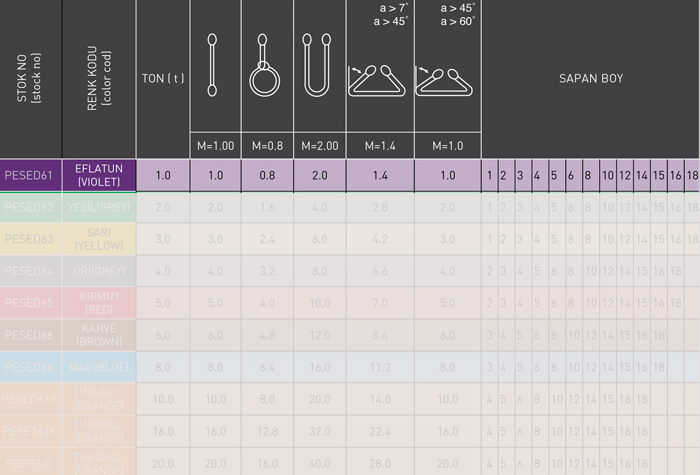Image resolution: width=700 pixels, height=475 pixels.
Task: Click the M=1.4 factor label
Action: (380, 146)
